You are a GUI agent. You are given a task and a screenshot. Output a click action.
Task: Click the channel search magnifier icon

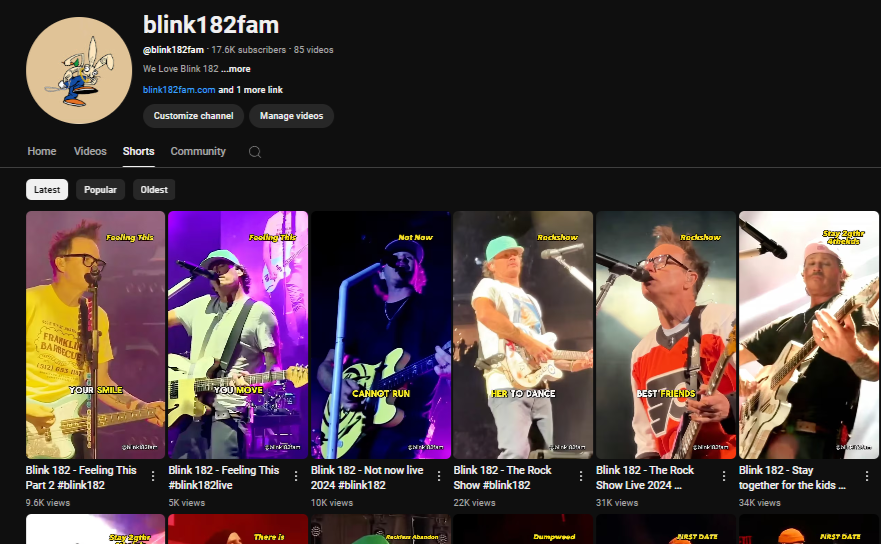point(255,152)
